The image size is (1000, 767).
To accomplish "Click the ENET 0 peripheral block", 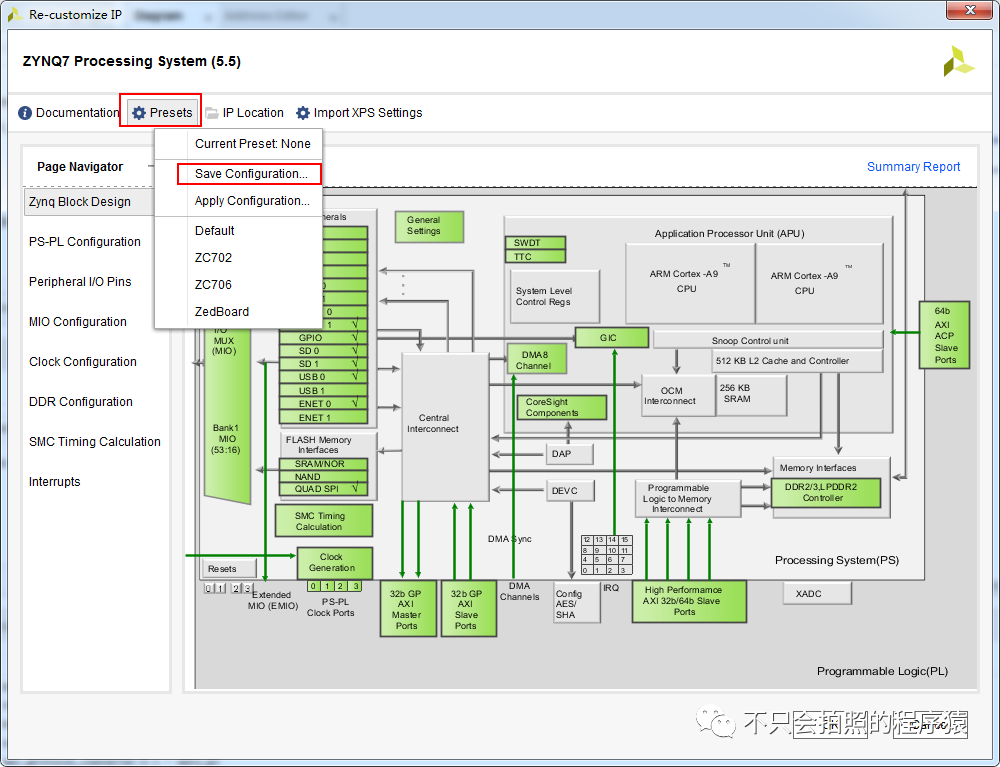I will pos(323,404).
